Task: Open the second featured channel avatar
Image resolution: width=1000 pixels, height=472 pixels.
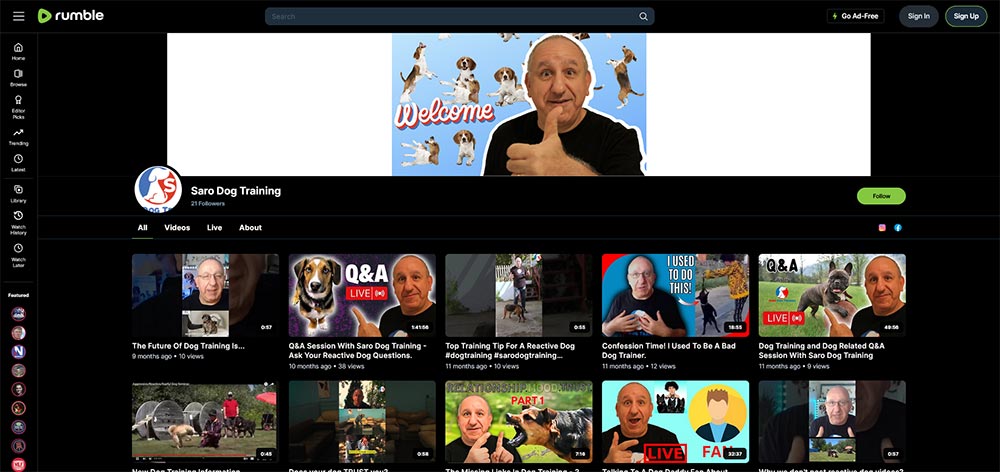Action: [x=18, y=333]
